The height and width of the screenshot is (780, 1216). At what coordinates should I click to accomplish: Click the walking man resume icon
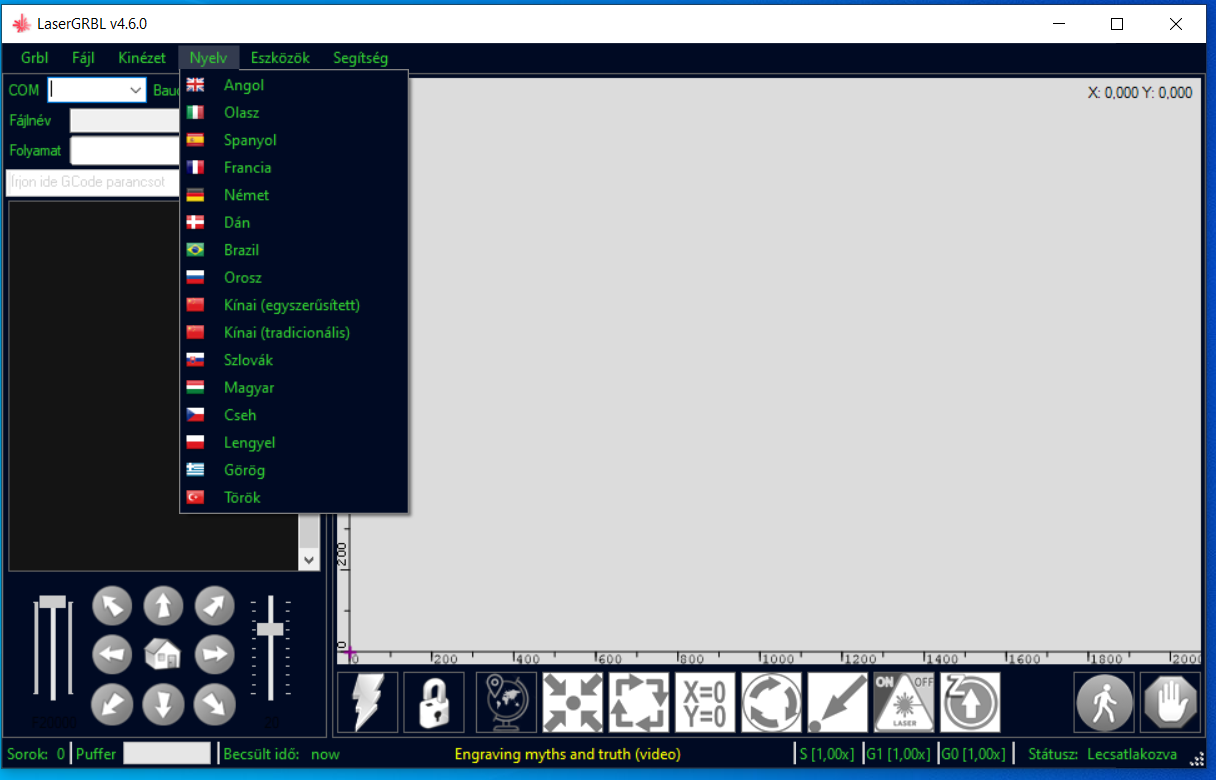coord(1104,702)
